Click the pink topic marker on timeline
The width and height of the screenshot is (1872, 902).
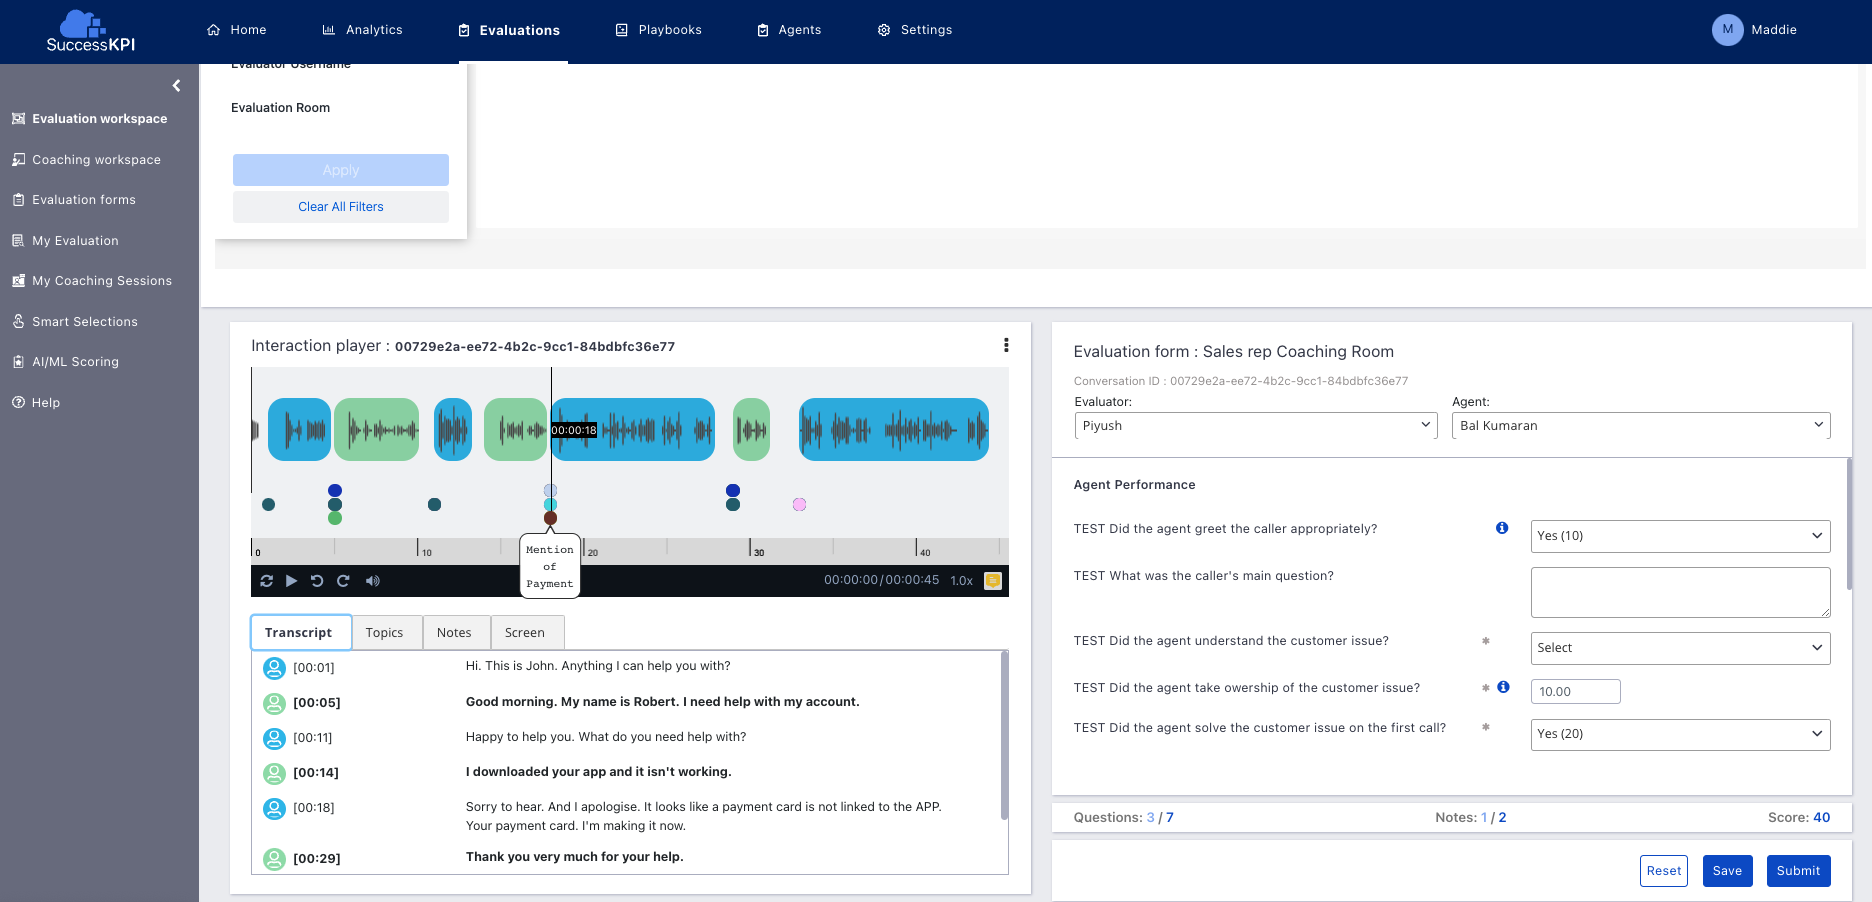(x=799, y=505)
